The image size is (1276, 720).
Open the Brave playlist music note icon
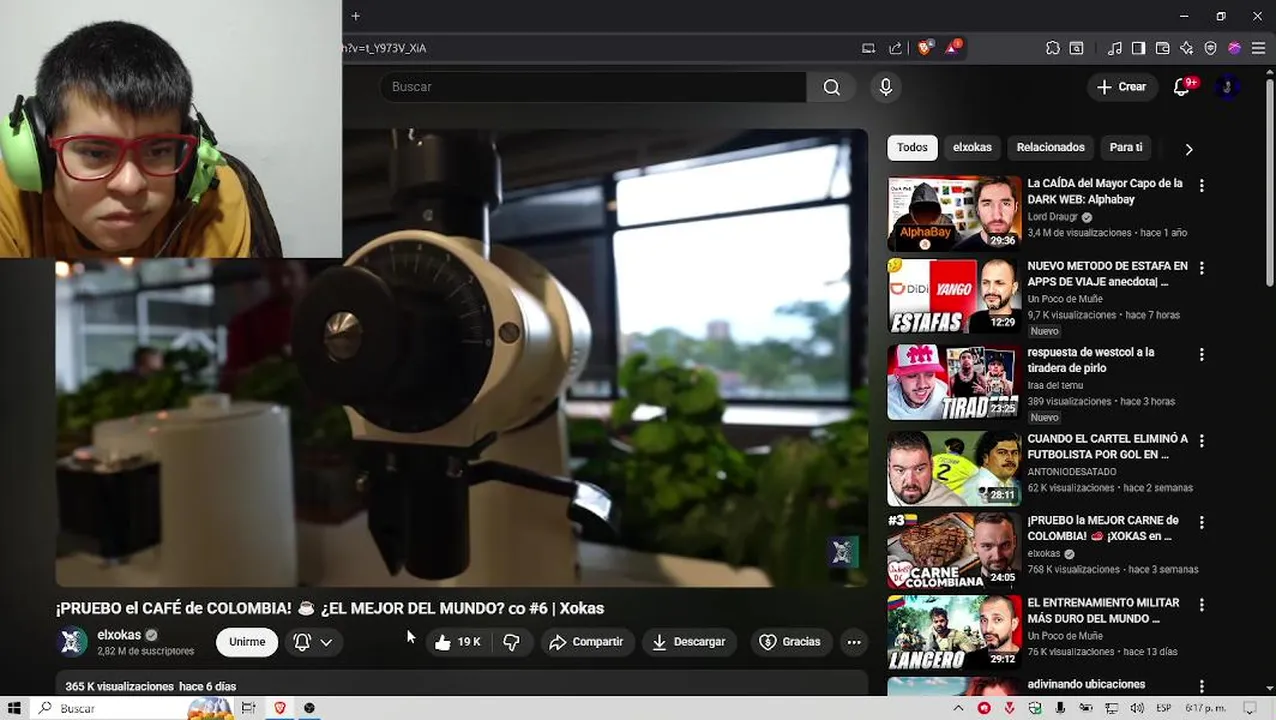click(x=1114, y=48)
